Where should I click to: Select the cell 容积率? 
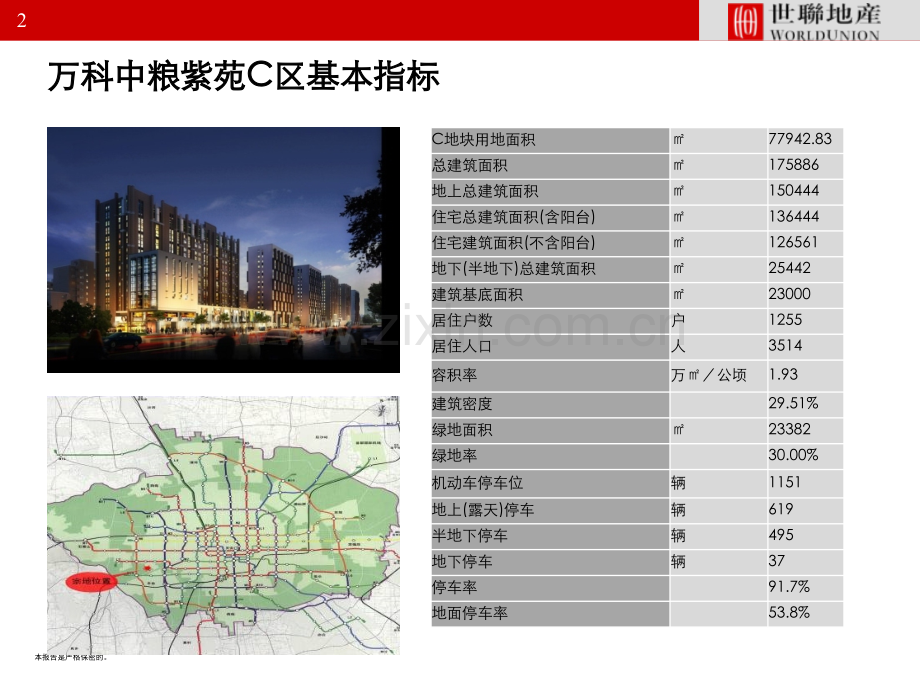[x=550, y=376]
